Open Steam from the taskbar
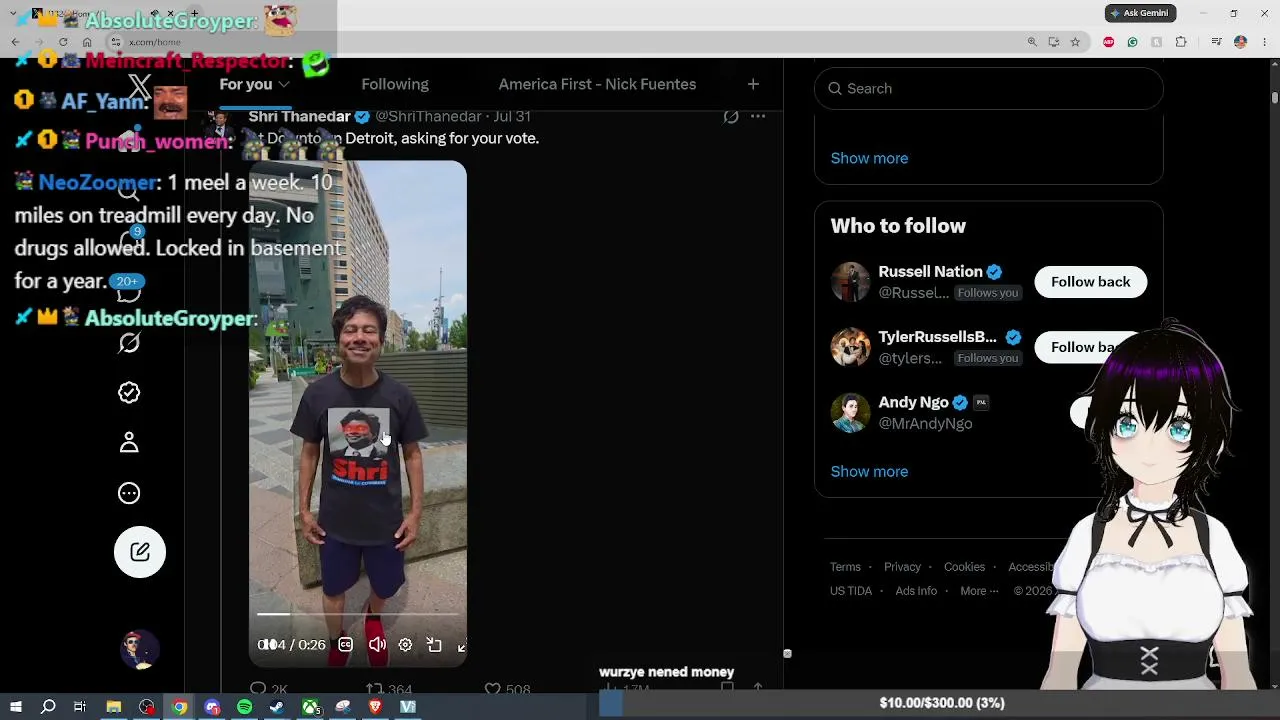Image resolution: width=1280 pixels, height=720 pixels. tap(277, 707)
